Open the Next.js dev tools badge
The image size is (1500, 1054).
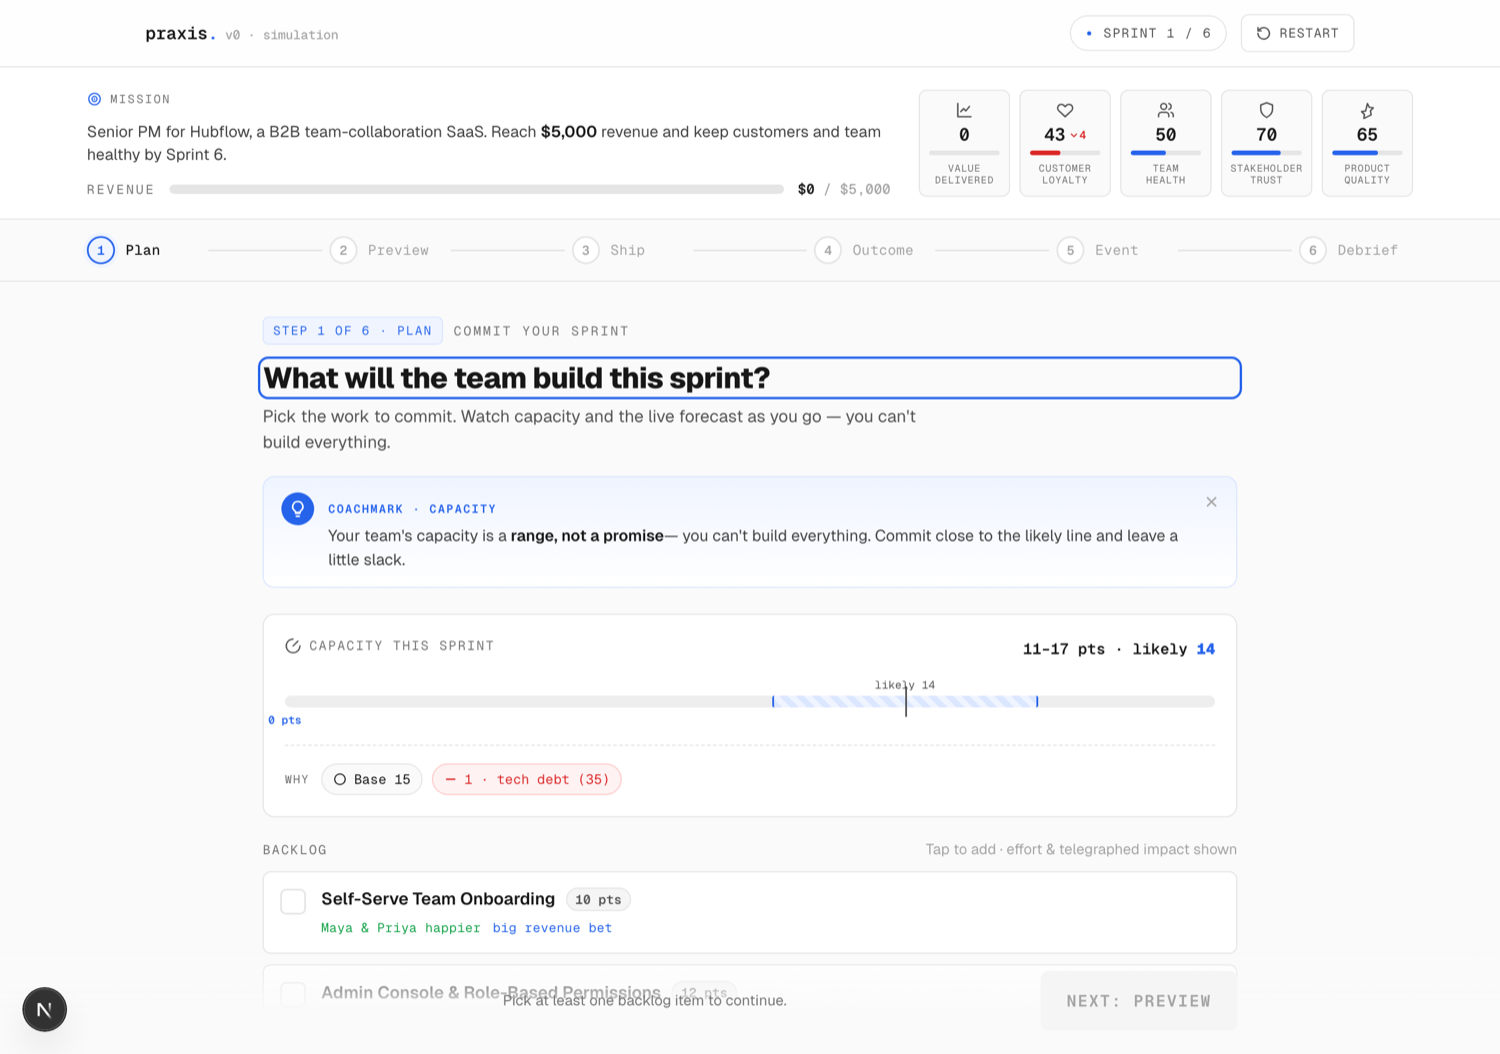[45, 1010]
